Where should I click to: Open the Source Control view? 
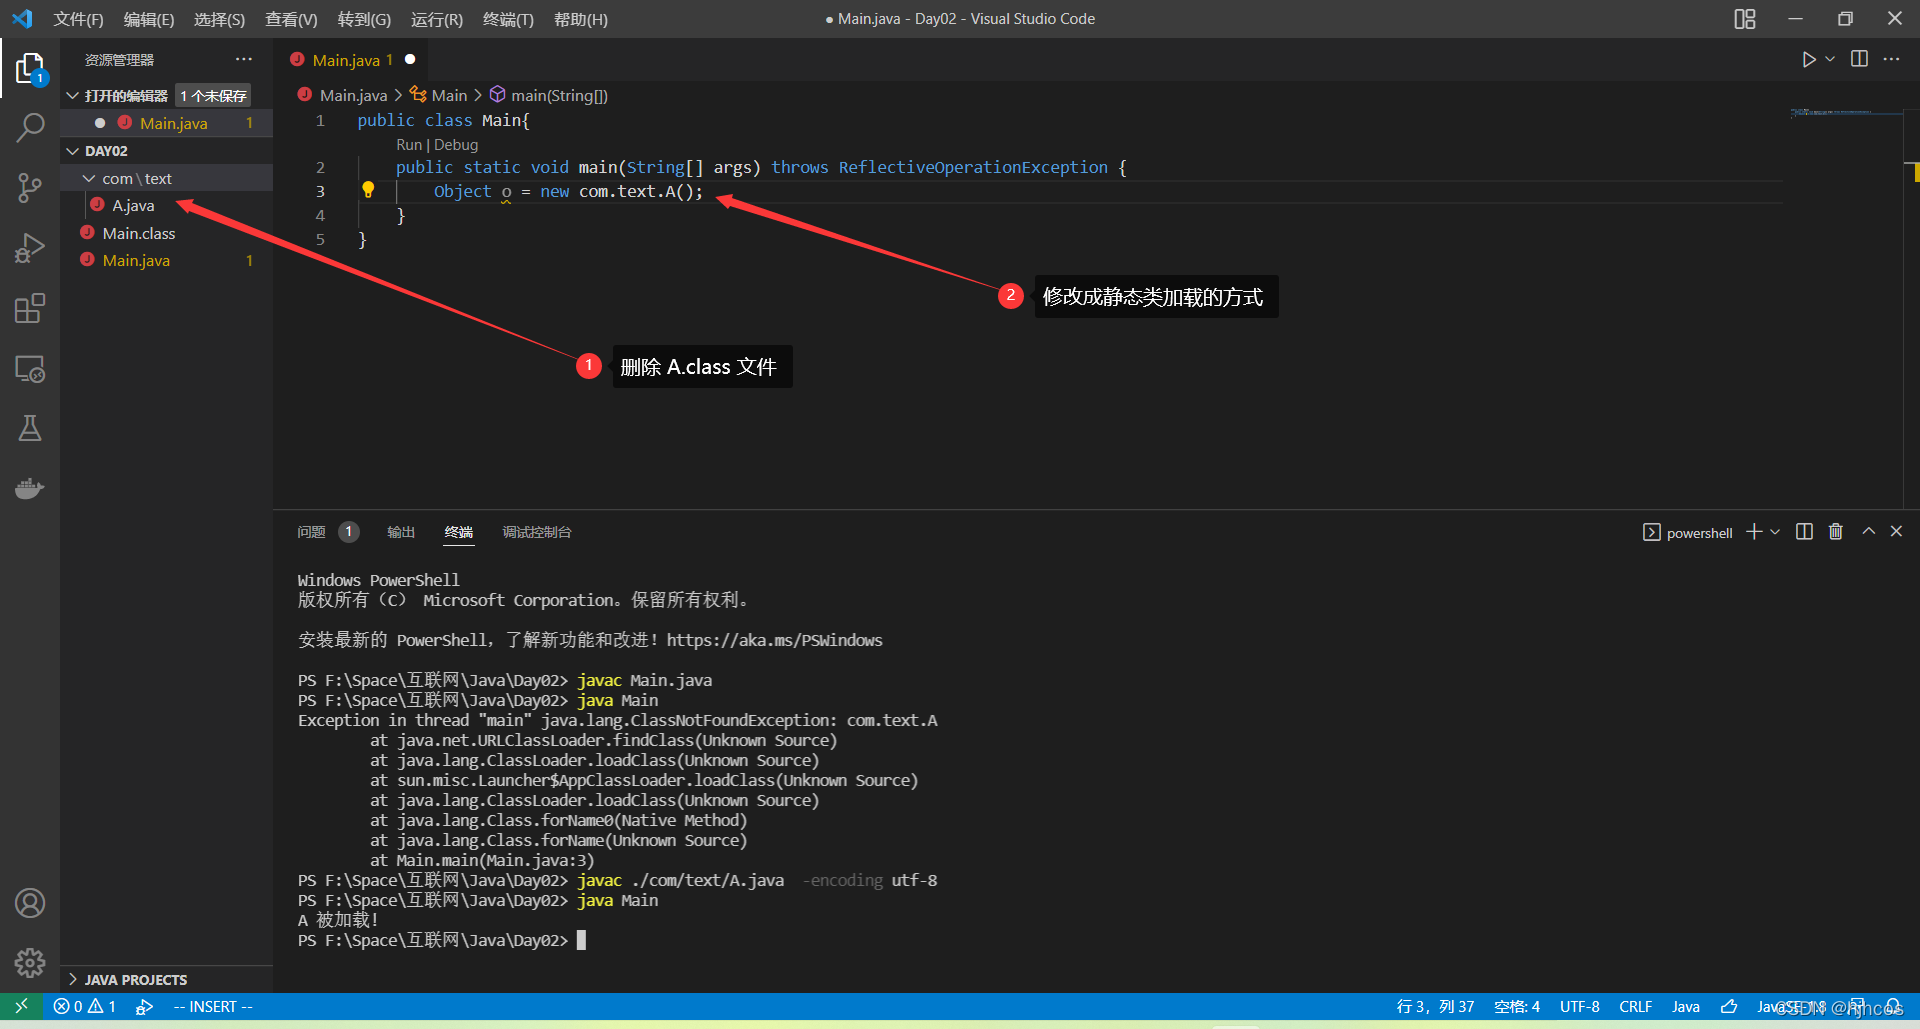(30, 187)
